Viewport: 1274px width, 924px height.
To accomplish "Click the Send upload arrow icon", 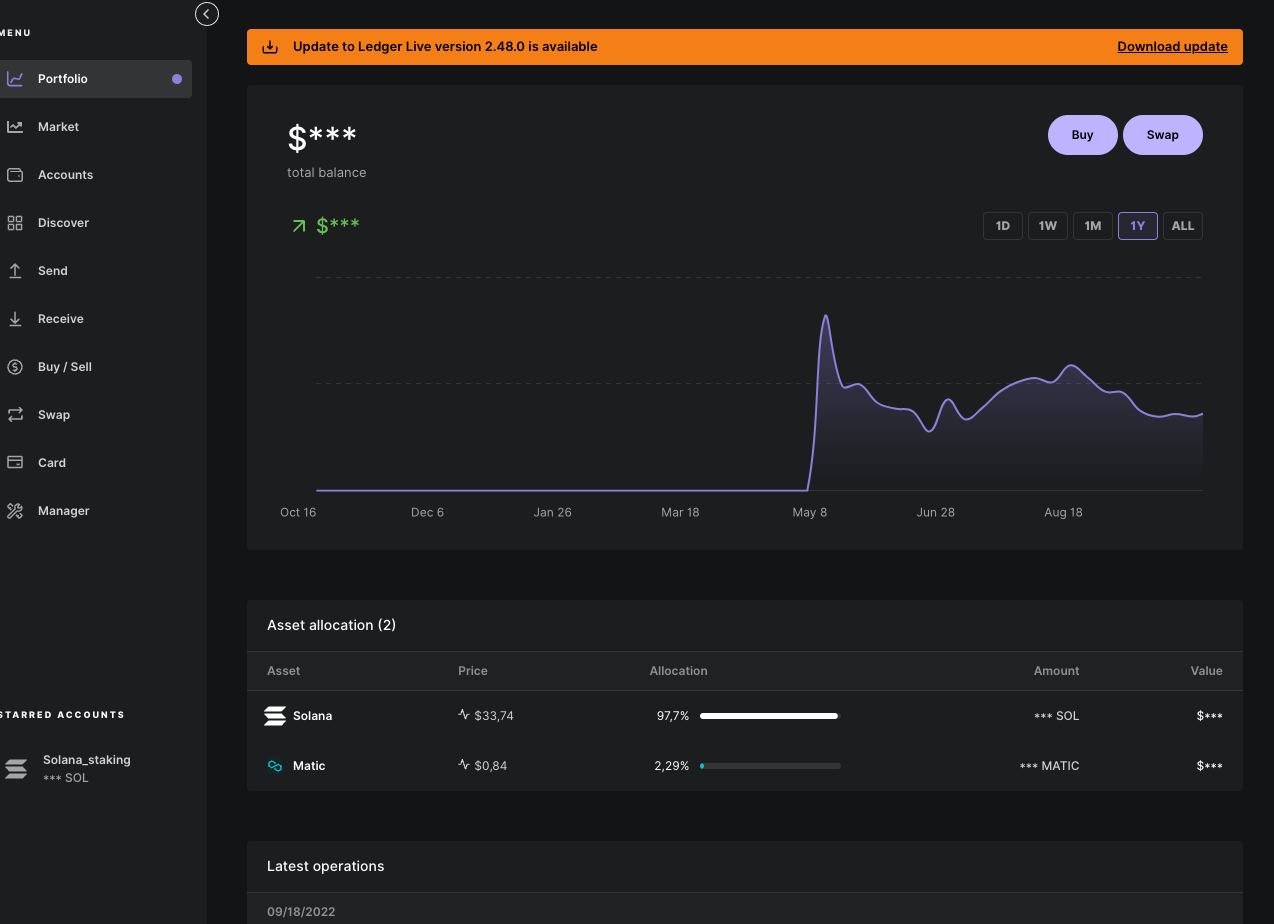I will 15,271.
